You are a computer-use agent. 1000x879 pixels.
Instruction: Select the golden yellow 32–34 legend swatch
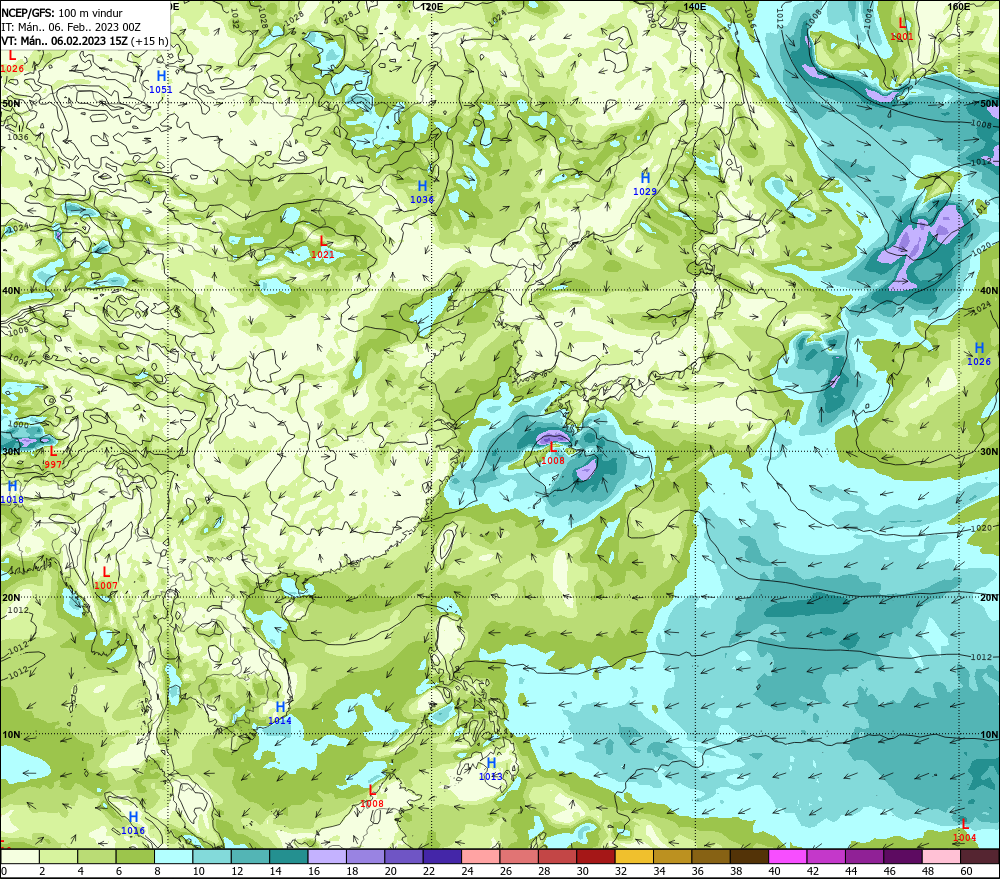(x=635, y=856)
